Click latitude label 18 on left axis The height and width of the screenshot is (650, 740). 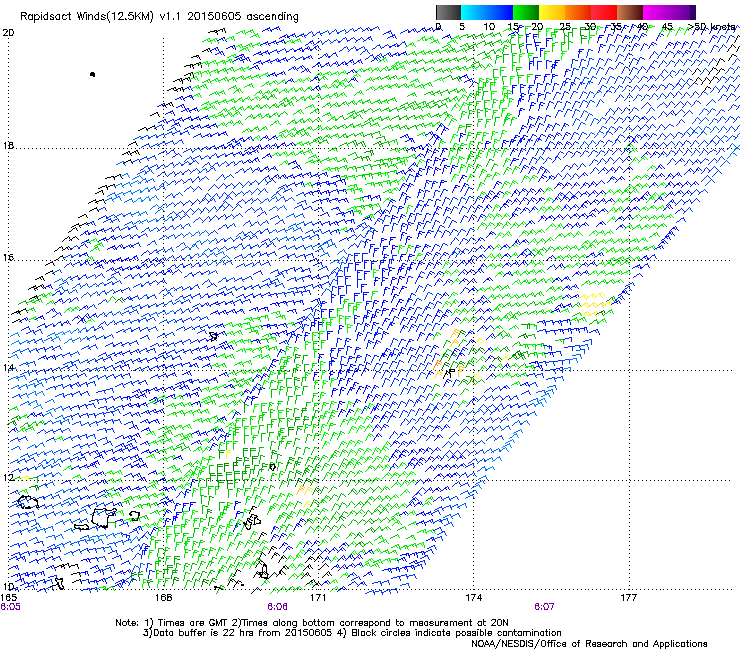8,146
